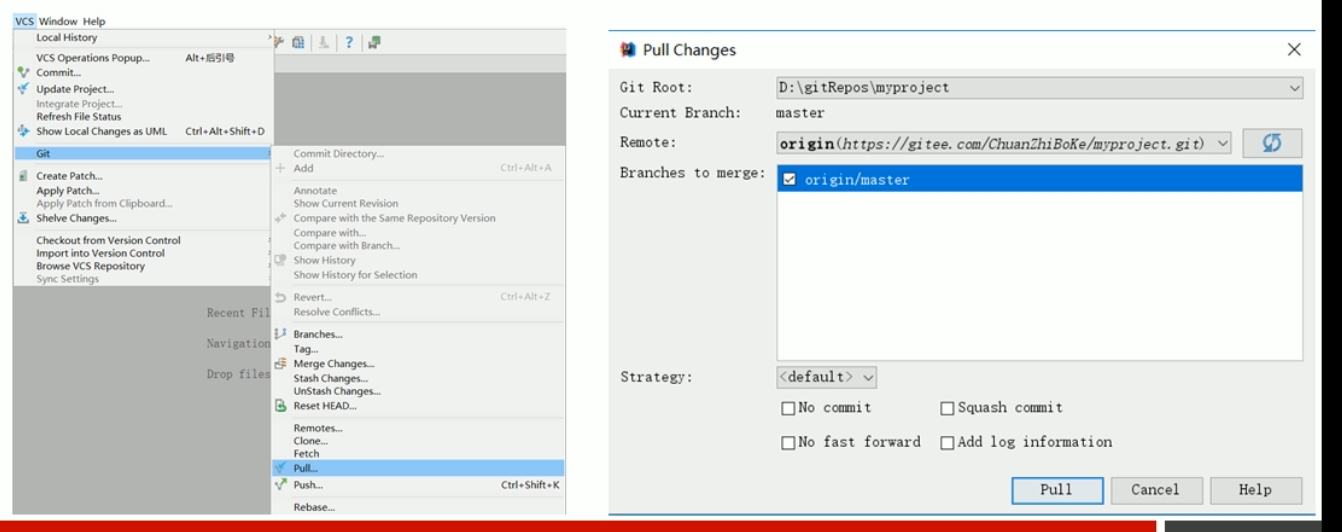Viewport: 1342px width, 532px height.
Task: Click the refresh remote branches icon button
Action: tap(1272, 144)
